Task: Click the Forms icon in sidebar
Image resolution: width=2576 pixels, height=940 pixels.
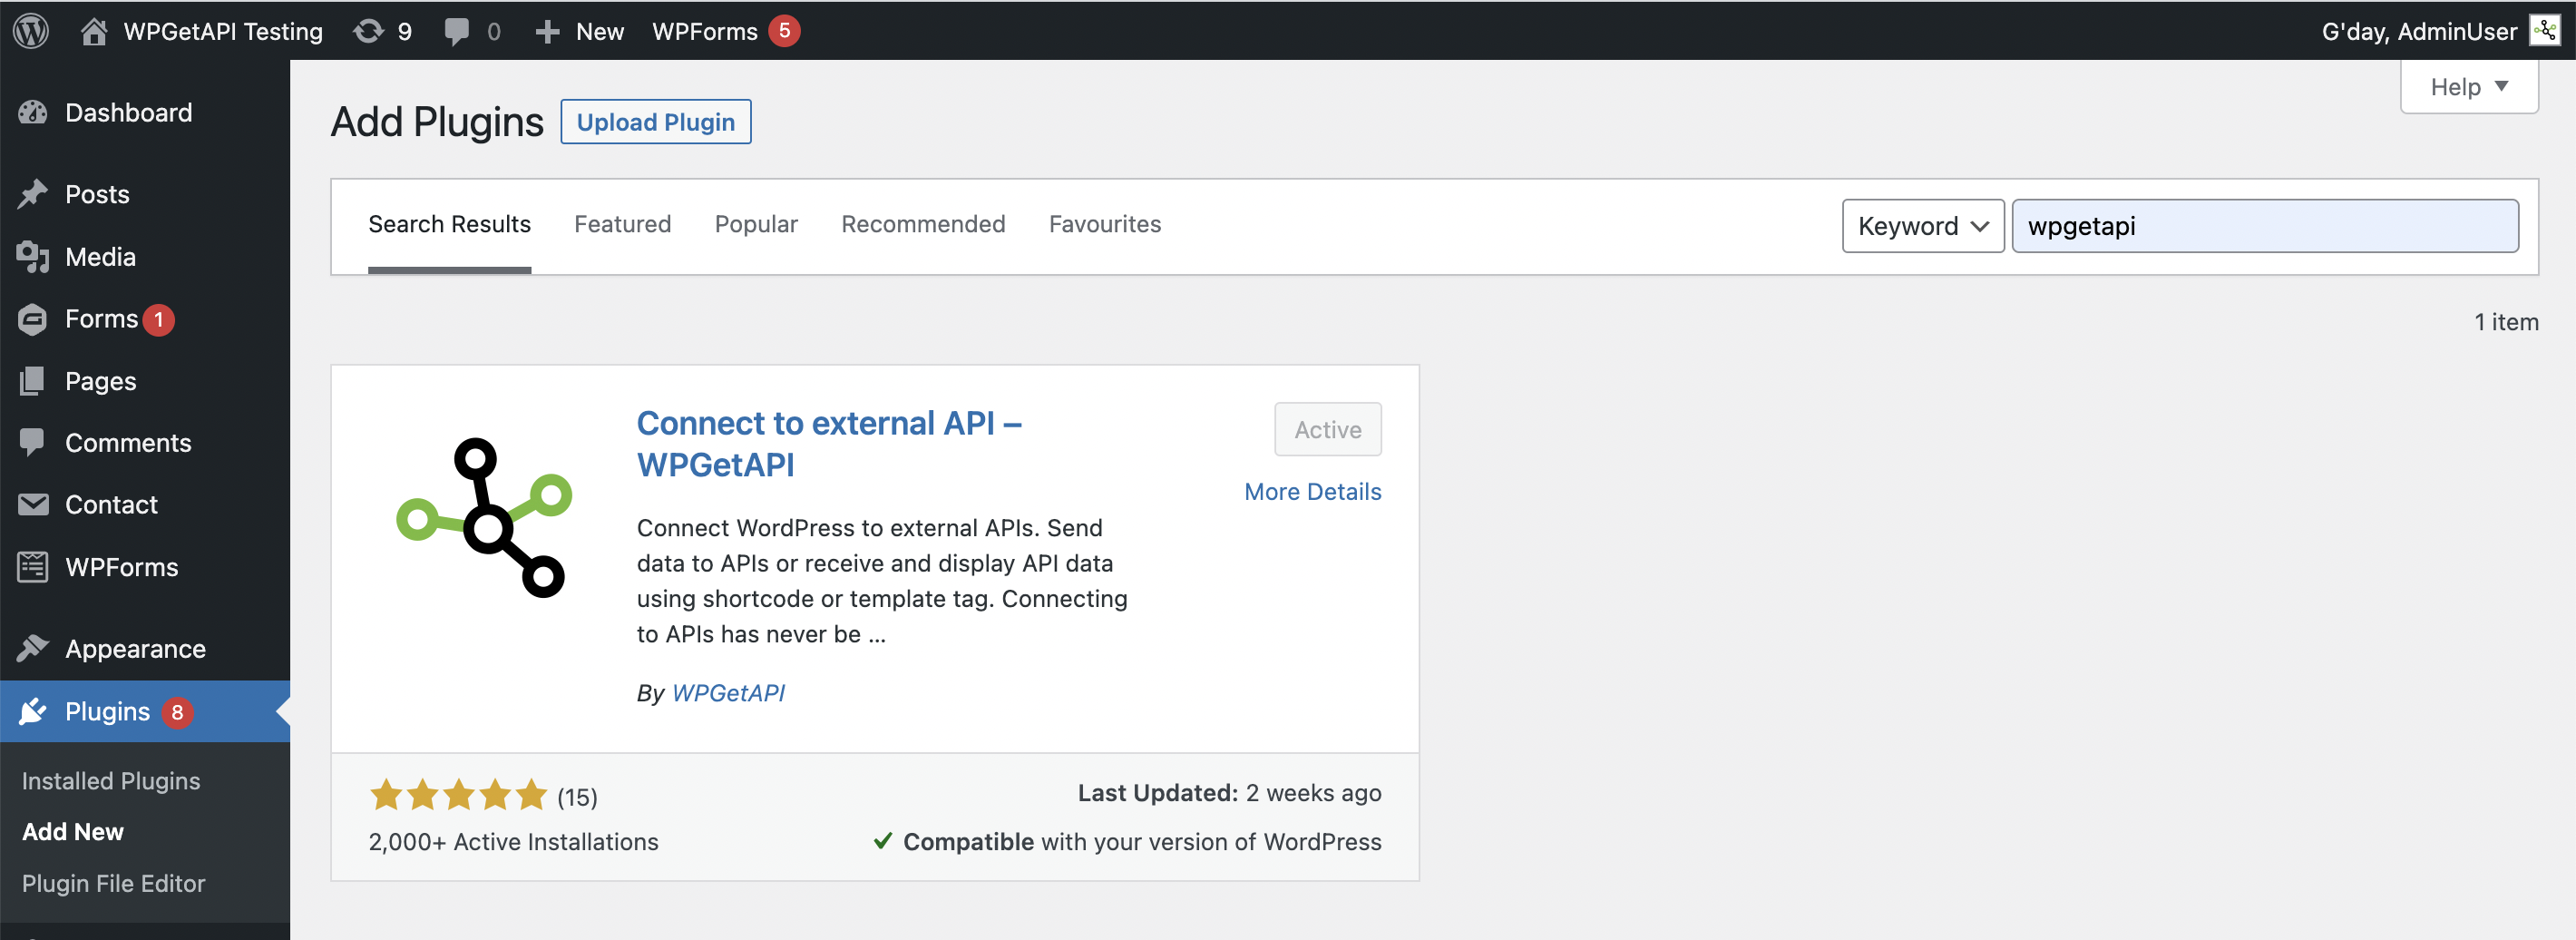Action: [33, 319]
